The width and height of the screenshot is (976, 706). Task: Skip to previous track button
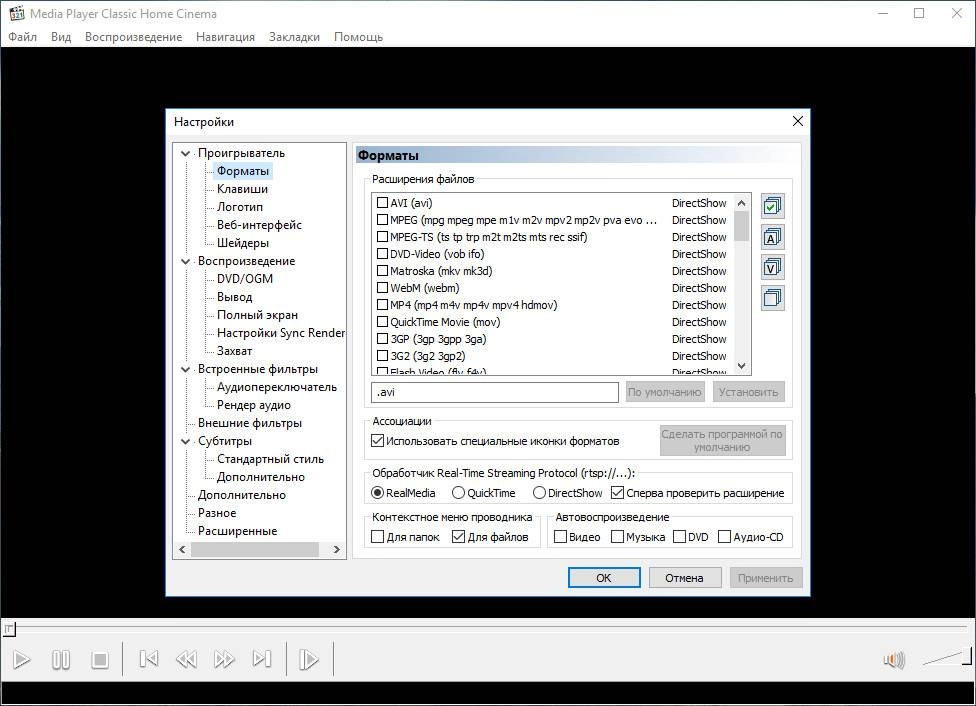pos(148,659)
